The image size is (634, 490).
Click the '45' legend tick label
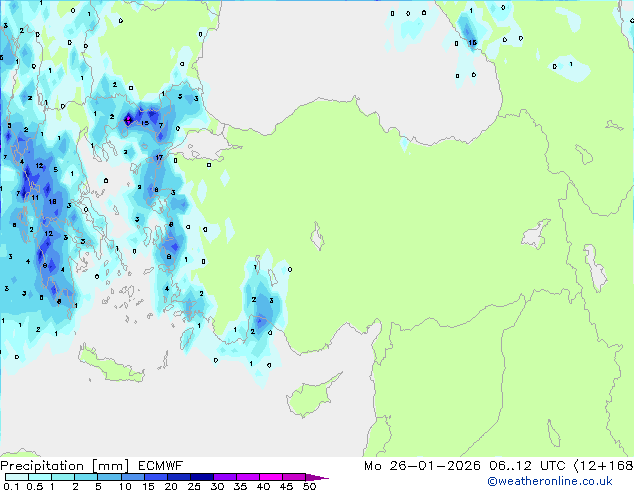click(x=286, y=486)
